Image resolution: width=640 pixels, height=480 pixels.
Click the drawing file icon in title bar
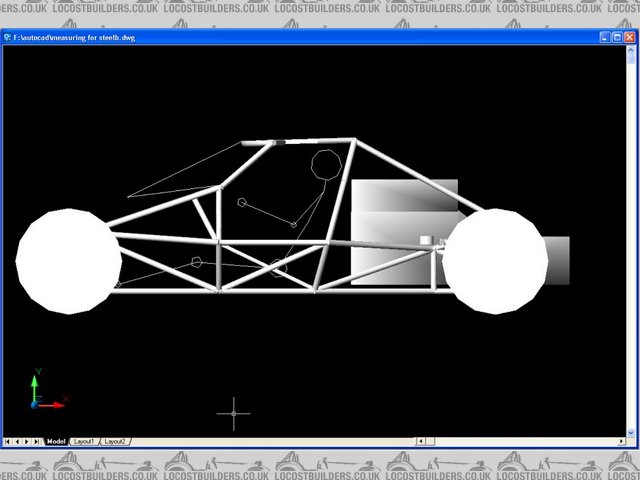pos(8,37)
